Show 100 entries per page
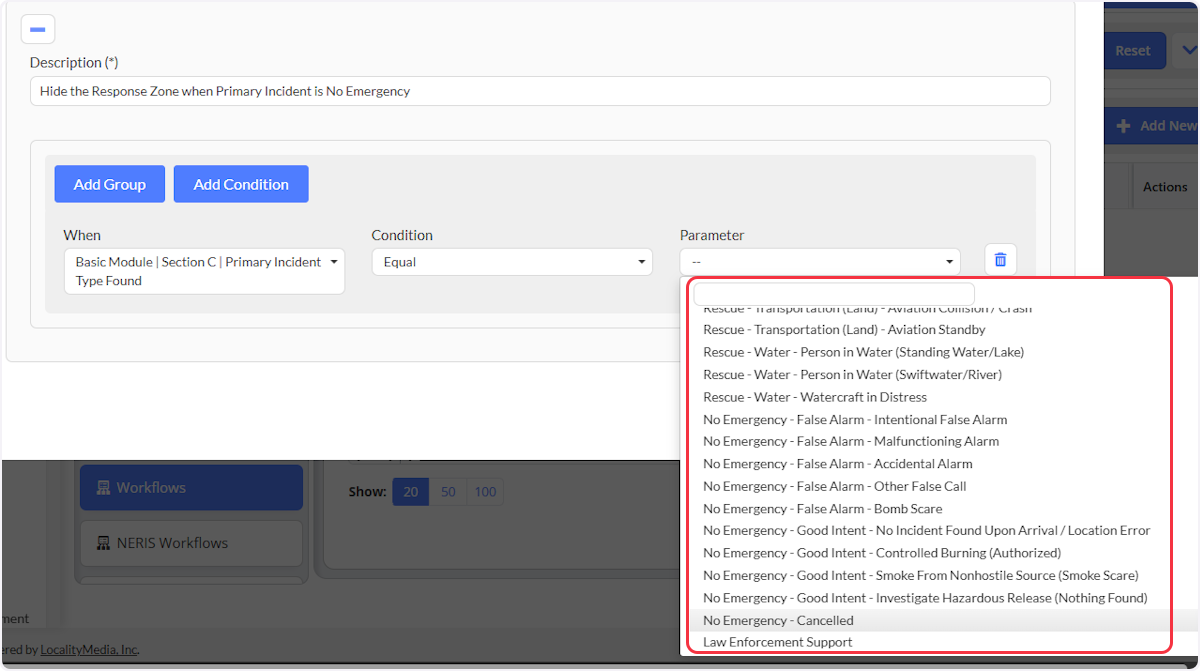 (x=485, y=492)
